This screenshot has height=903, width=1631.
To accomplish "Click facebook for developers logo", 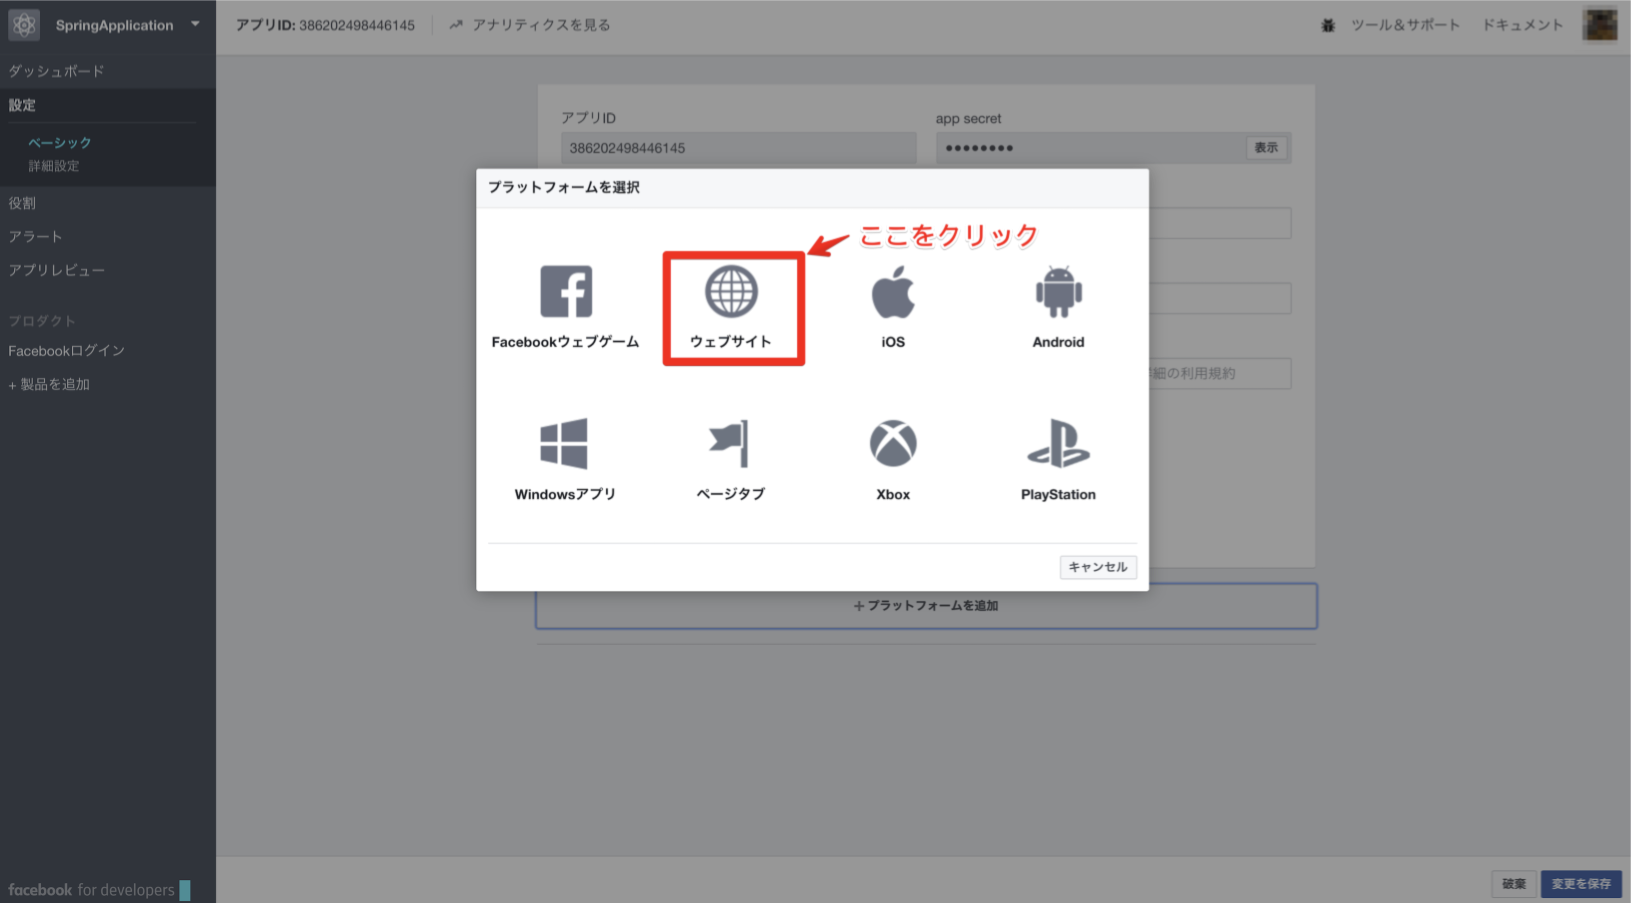I will [98, 890].
